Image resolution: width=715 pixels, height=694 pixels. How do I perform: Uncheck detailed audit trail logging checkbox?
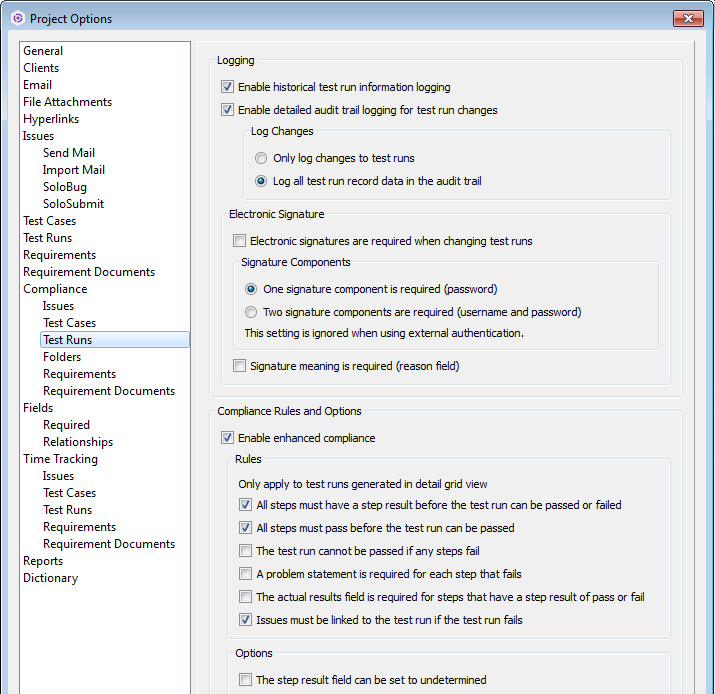click(228, 110)
